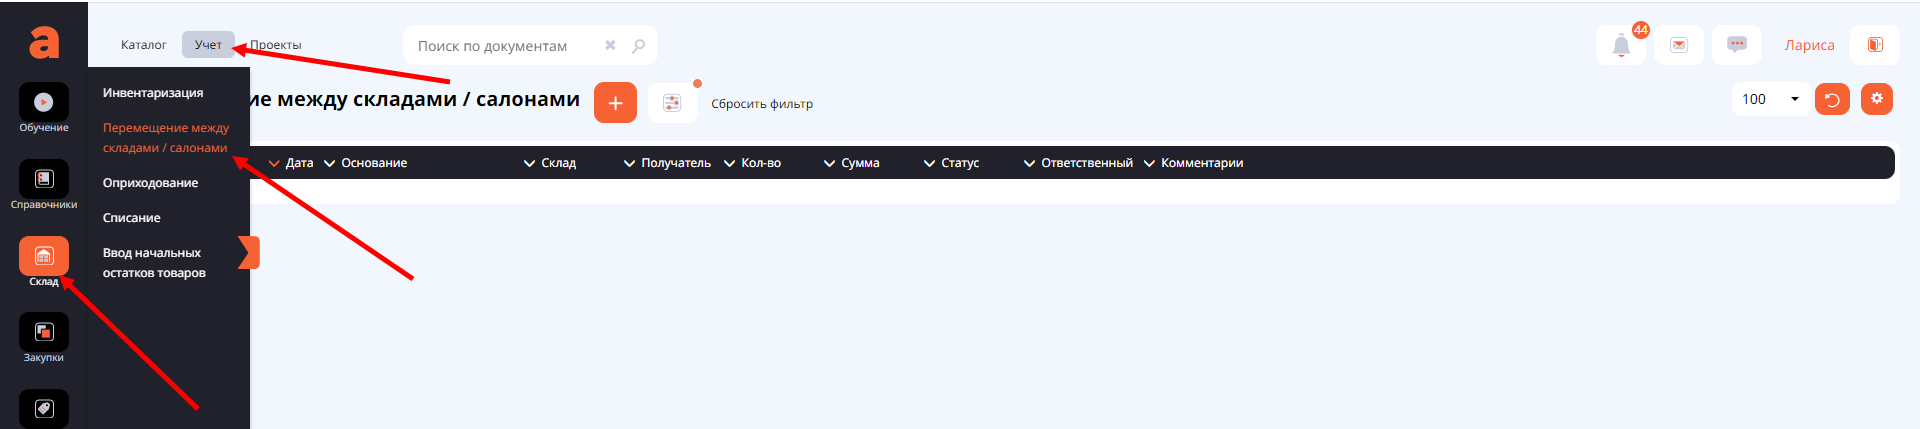Click the Лариса user name
Viewport: 1920px width, 429px height.
(1809, 45)
